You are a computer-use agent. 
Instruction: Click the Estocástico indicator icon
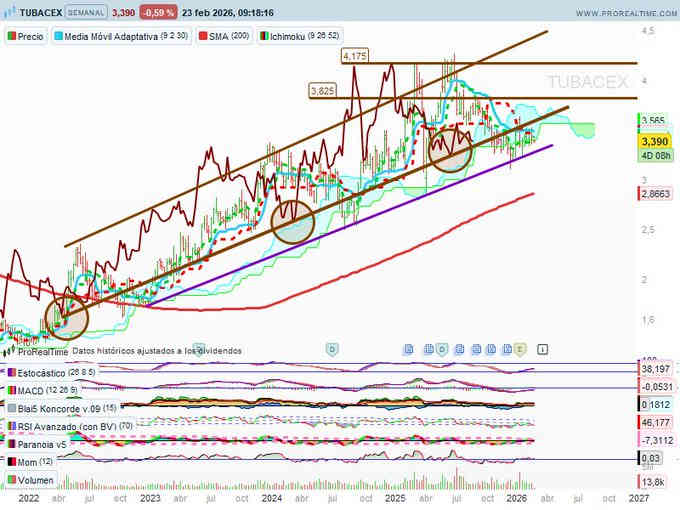point(11,371)
